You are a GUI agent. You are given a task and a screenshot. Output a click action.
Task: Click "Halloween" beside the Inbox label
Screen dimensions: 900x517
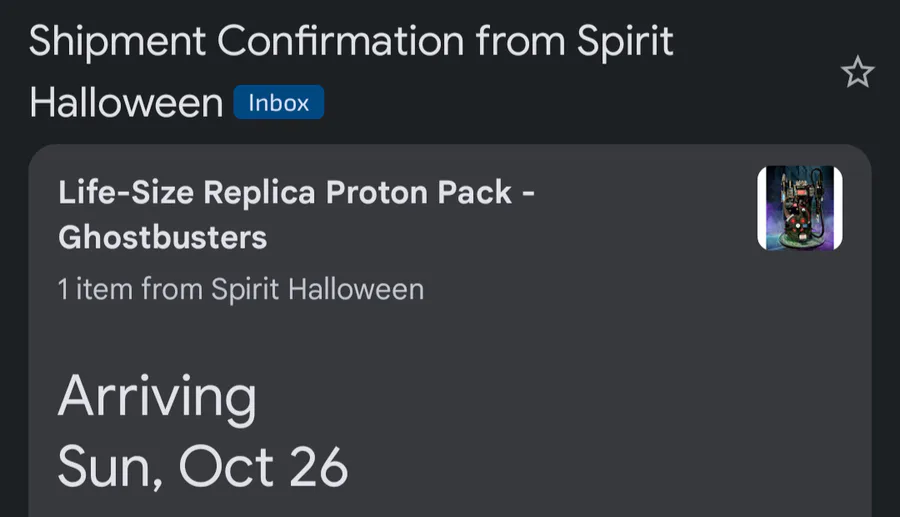tap(126, 102)
